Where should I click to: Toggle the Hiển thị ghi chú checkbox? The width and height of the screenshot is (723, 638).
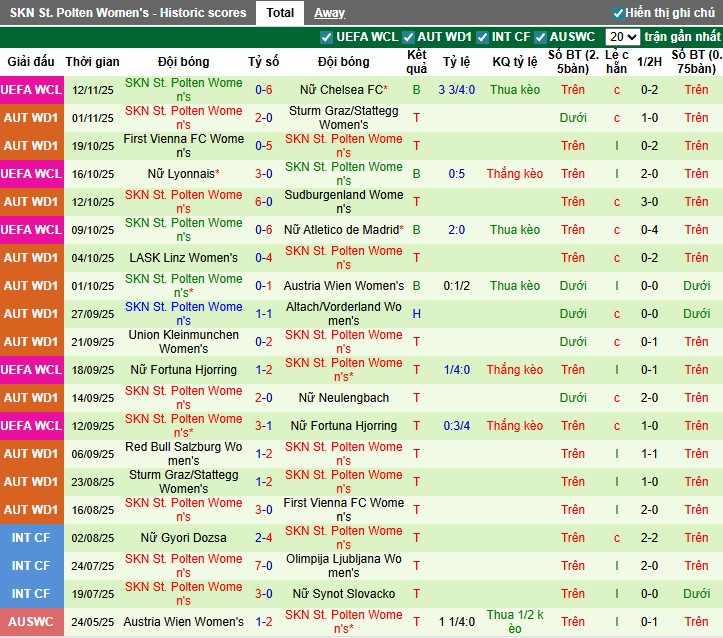point(618,13)
